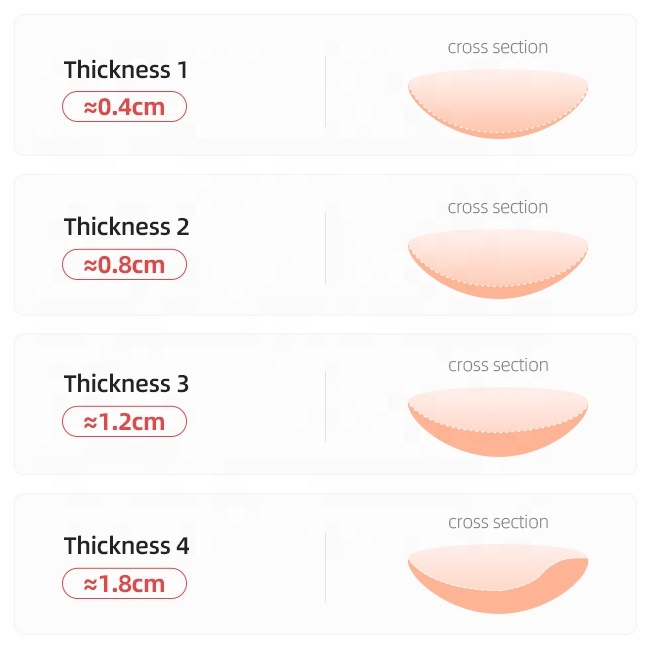The image size is (650, 650).
Task: Click the Thickness 1 cross section illustration
Action: pyautogui.click(x=498, y=104)
